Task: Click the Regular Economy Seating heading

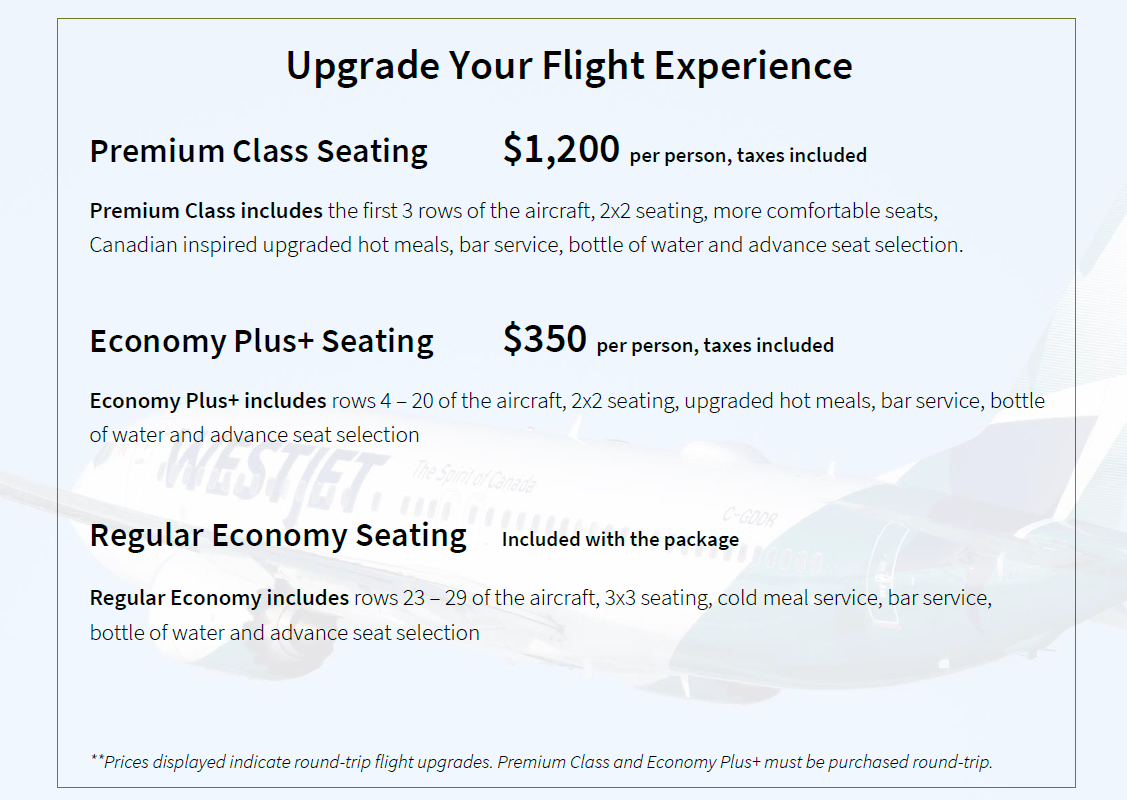Action: 278,536
